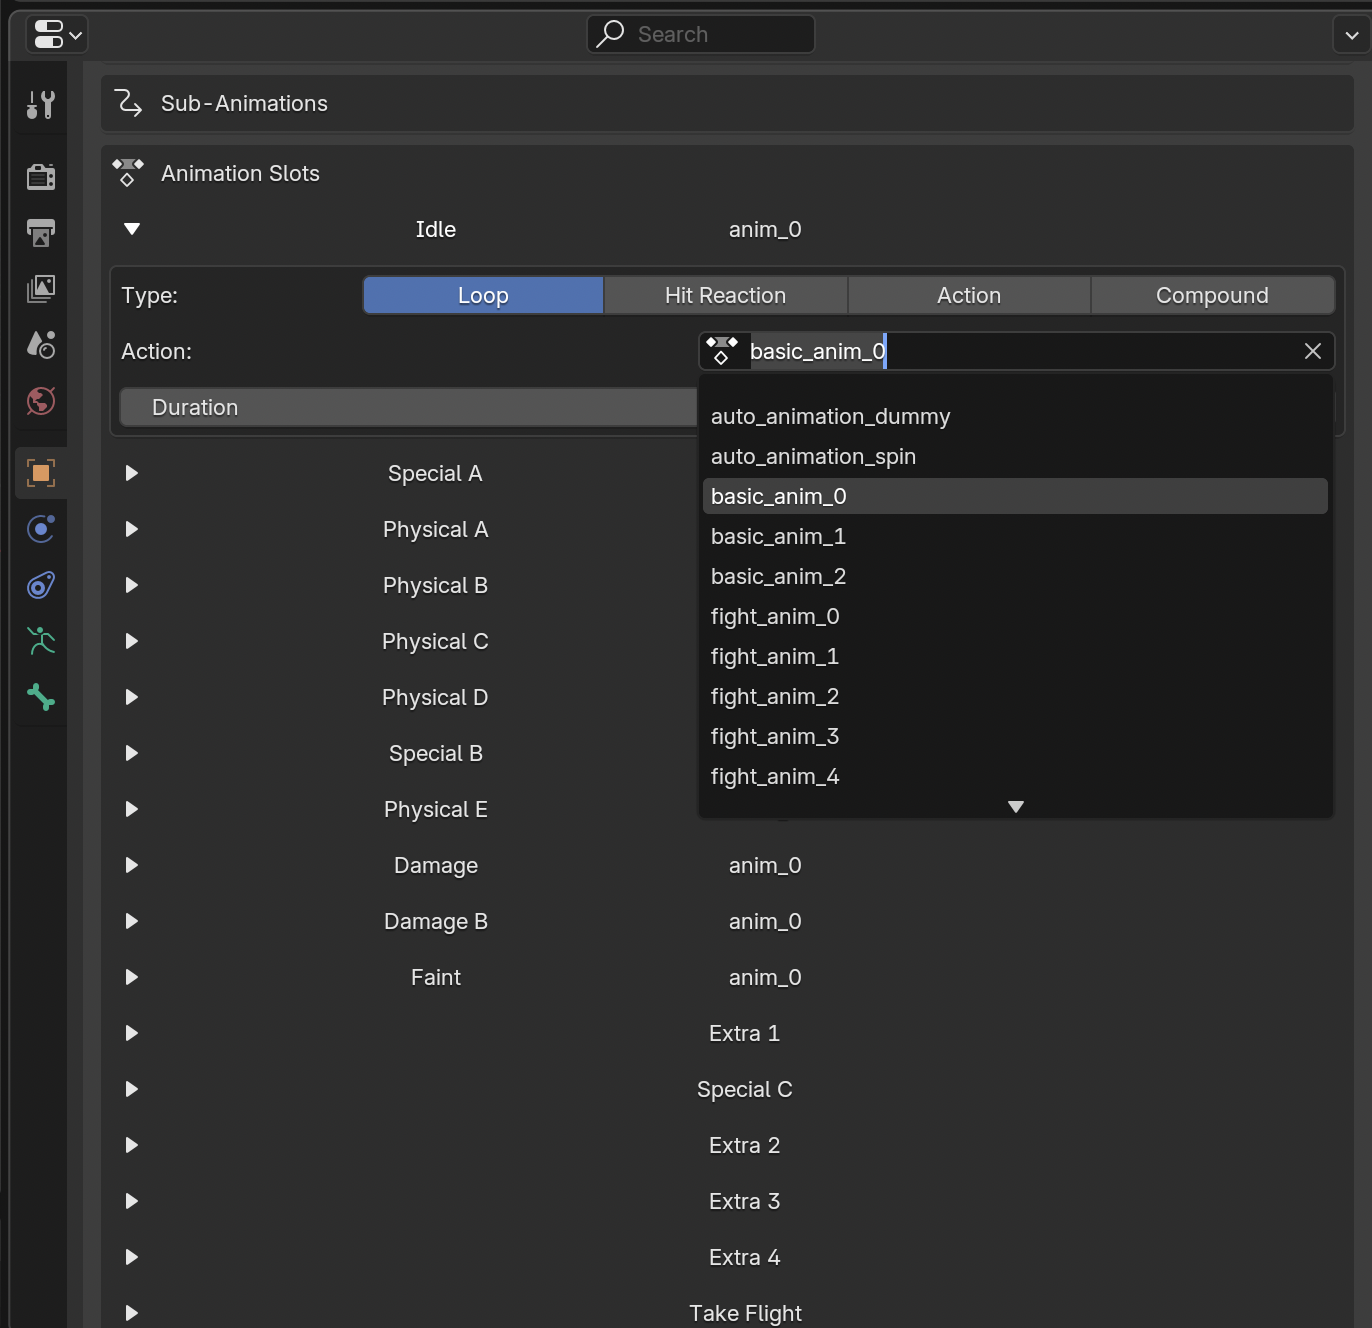Expand the Special B slot

pos(132,753)
